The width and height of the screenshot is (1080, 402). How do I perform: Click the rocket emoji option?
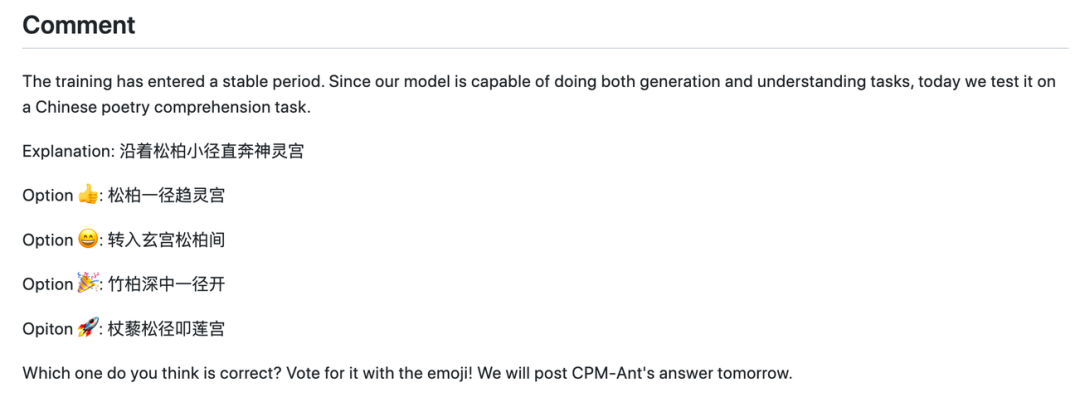coord(88,328)
